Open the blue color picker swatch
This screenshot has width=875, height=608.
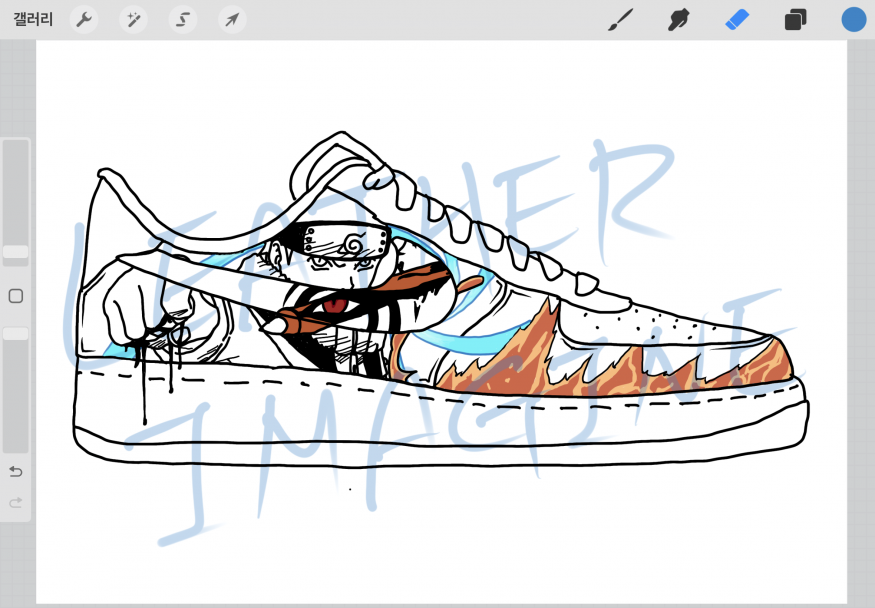click(x=854, y=20)
